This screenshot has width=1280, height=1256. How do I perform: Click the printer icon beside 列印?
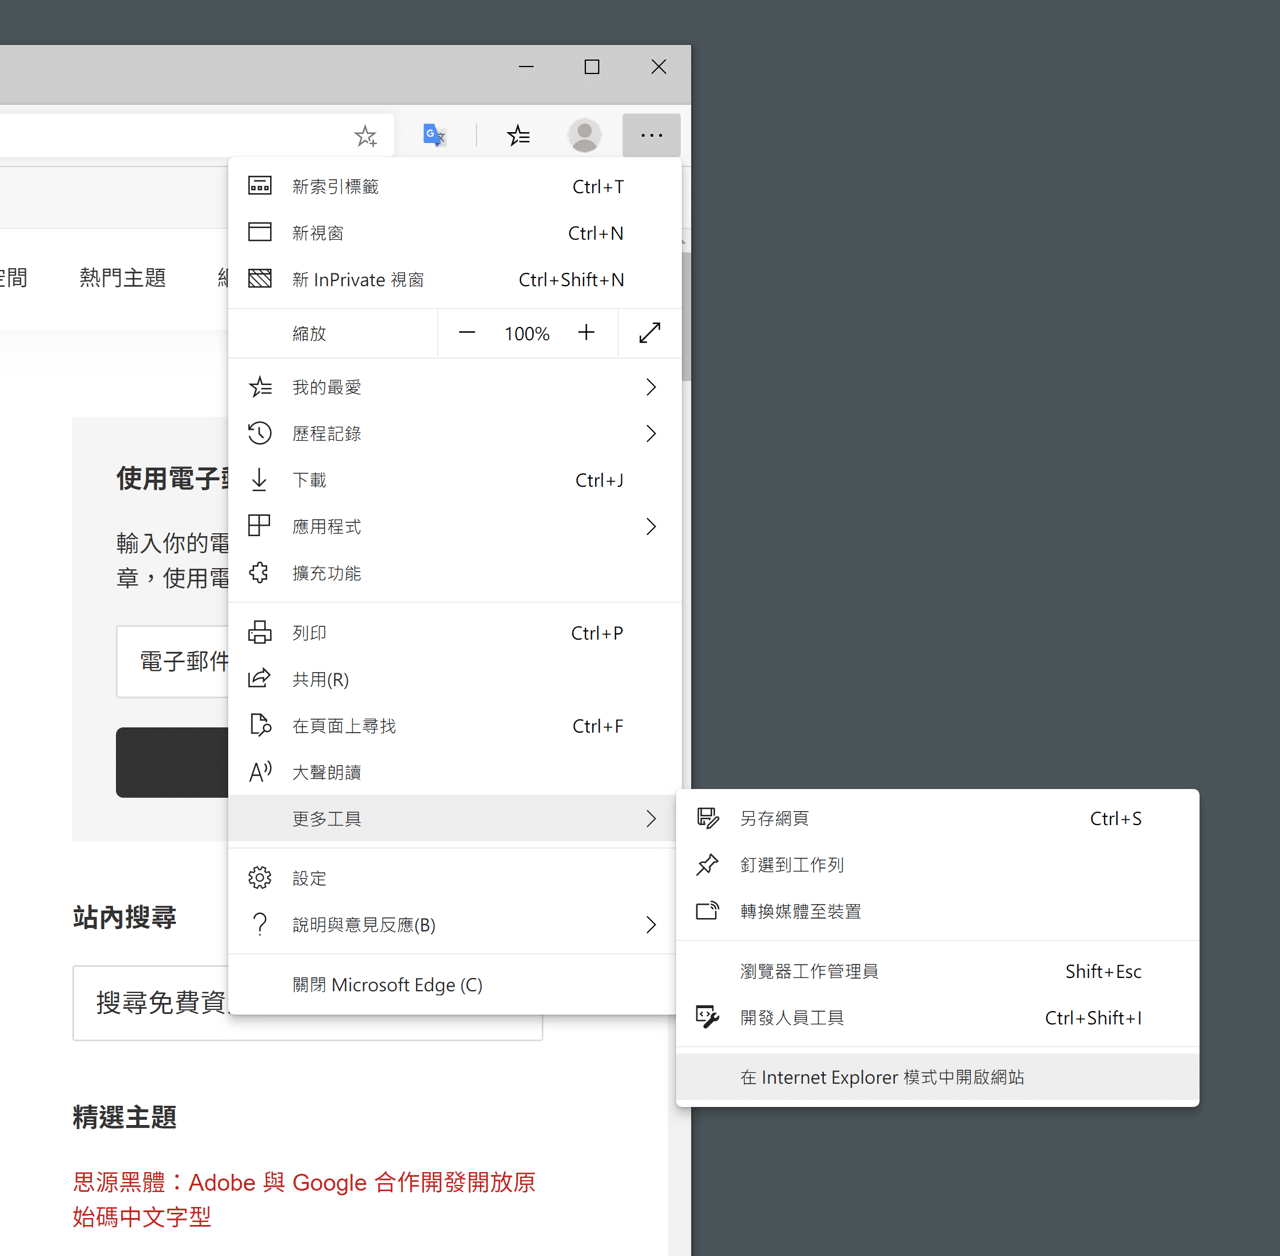(x=260, y=633)
